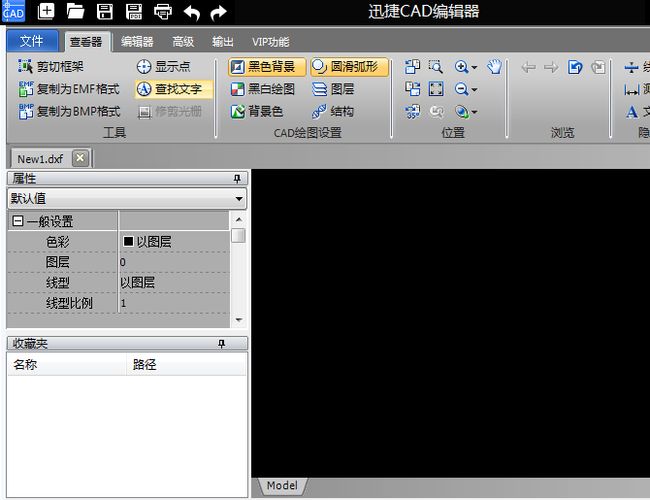Select the Model layout tab

[x=282, y=485]
